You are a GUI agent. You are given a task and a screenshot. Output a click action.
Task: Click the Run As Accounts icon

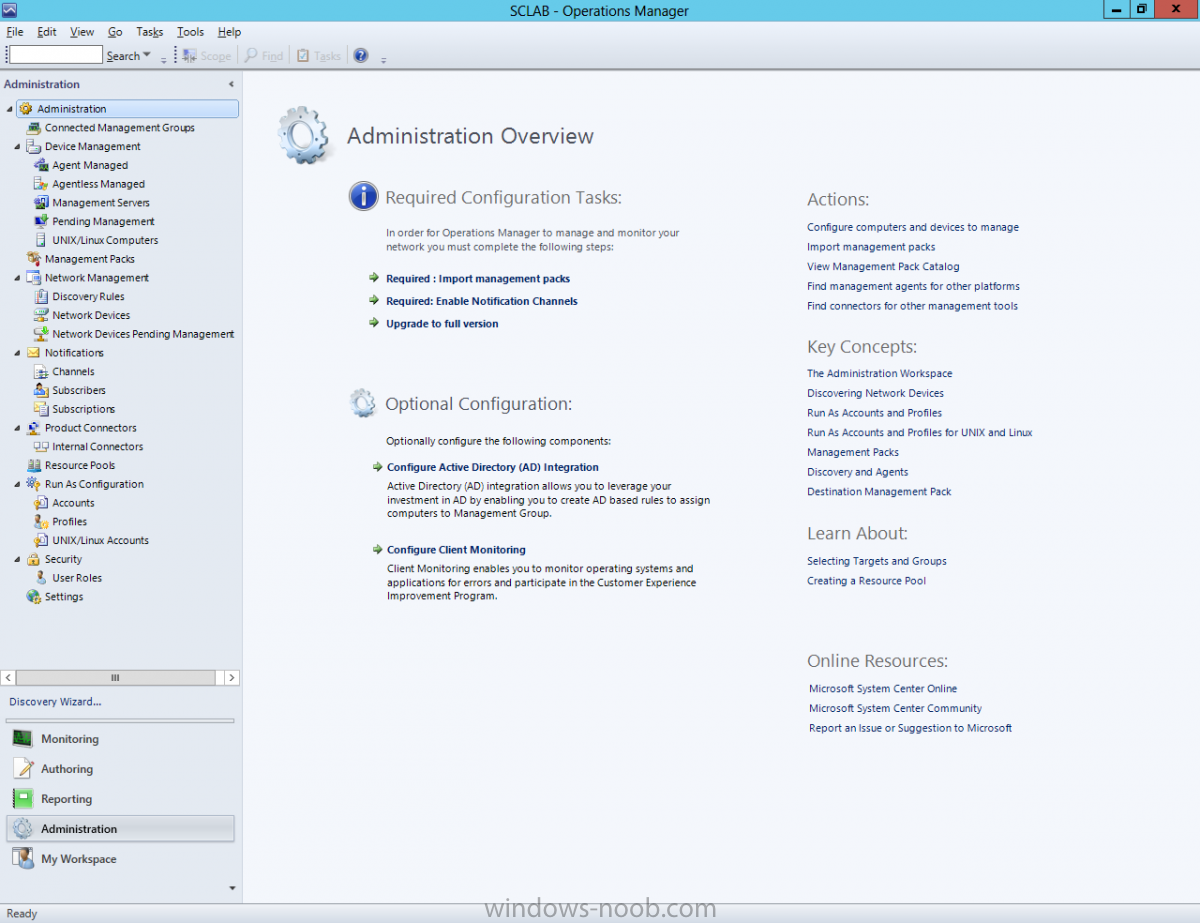point(41,503)
